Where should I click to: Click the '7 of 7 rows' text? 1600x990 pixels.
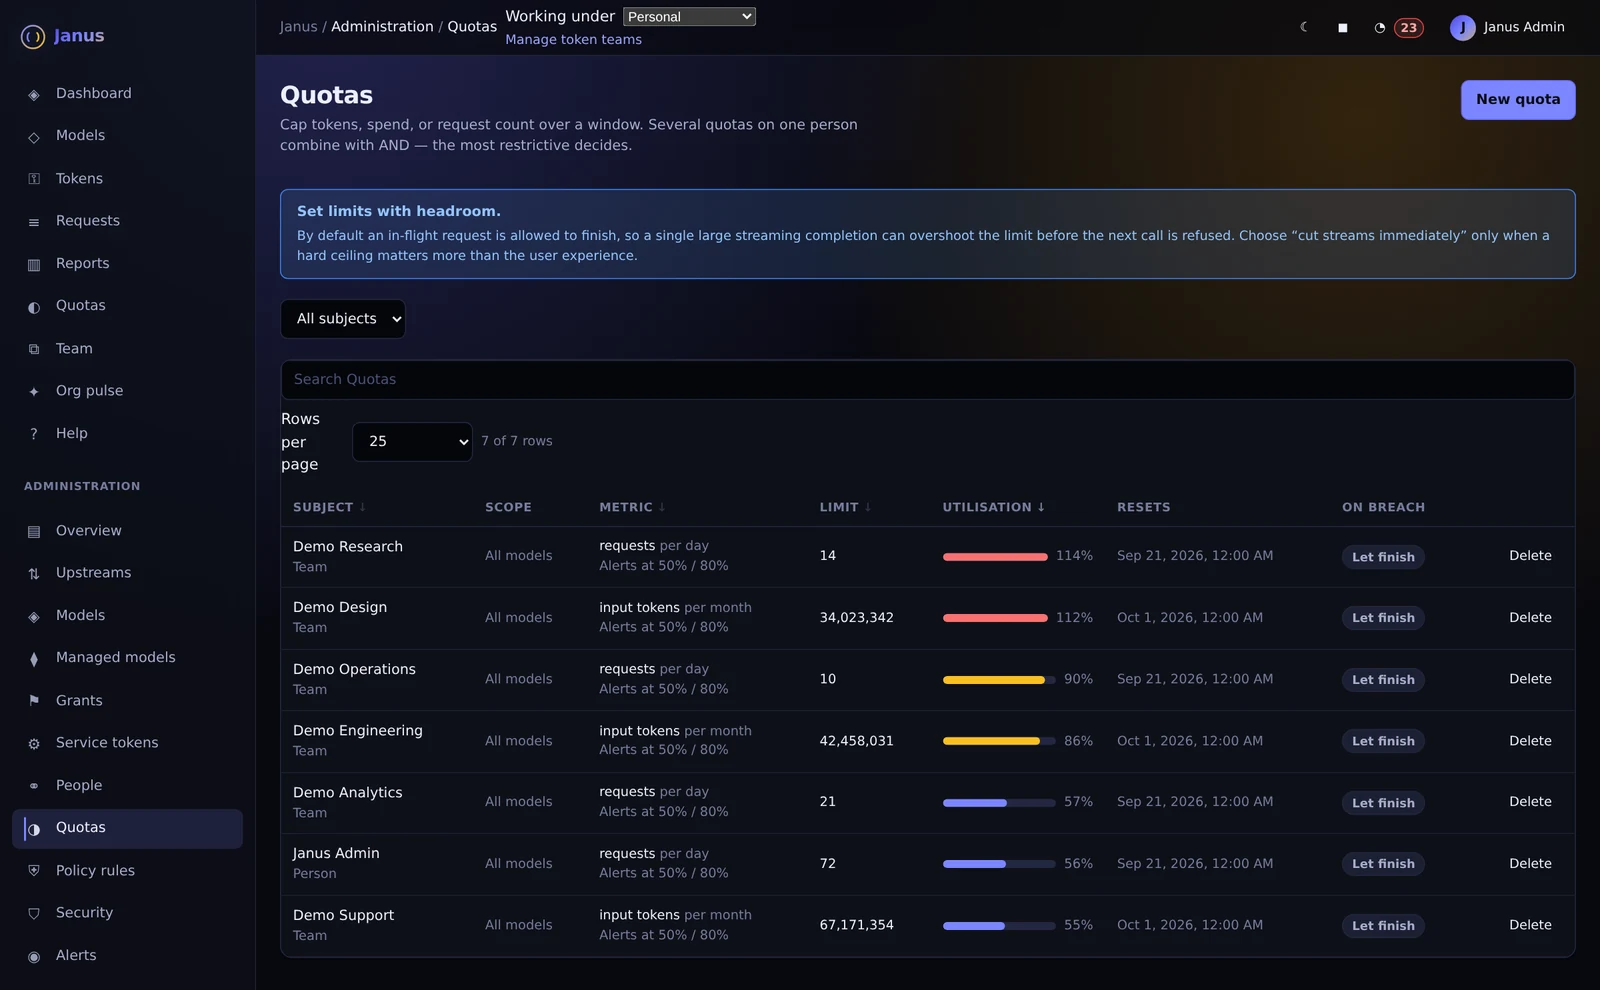[x=517, y=441]
